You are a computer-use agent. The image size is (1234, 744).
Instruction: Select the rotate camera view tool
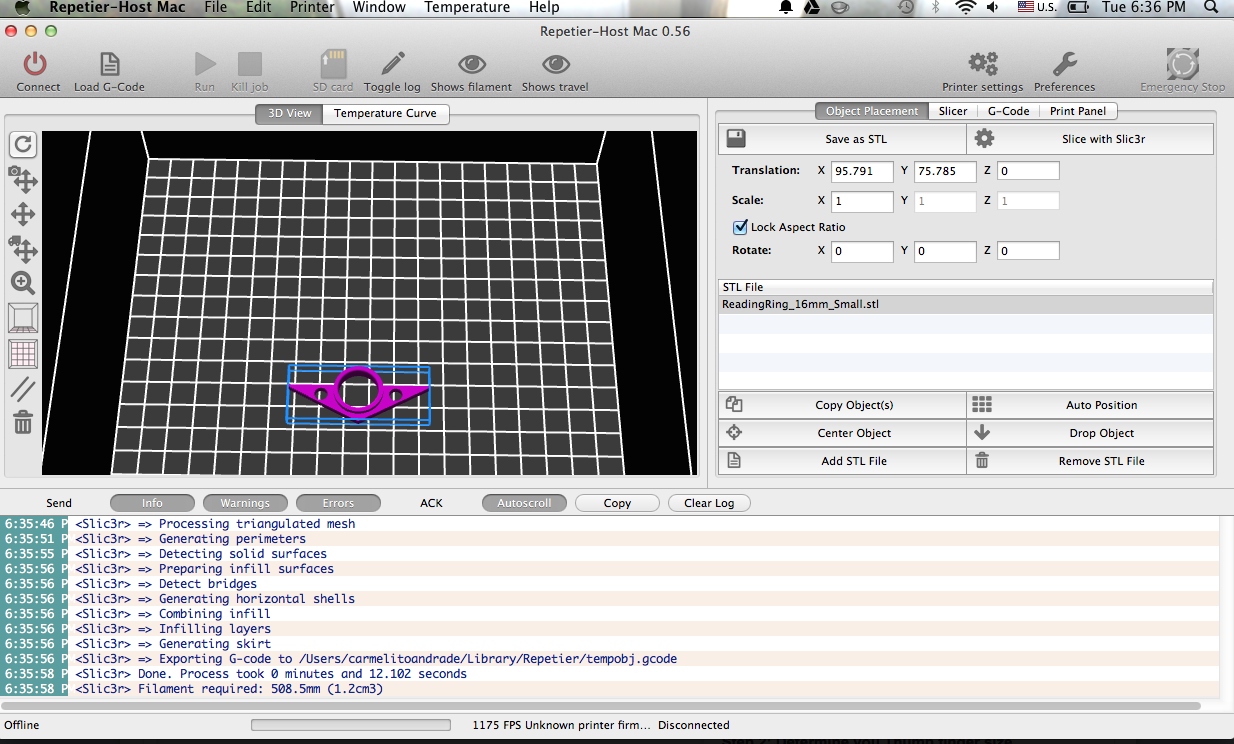click(23, 180)
